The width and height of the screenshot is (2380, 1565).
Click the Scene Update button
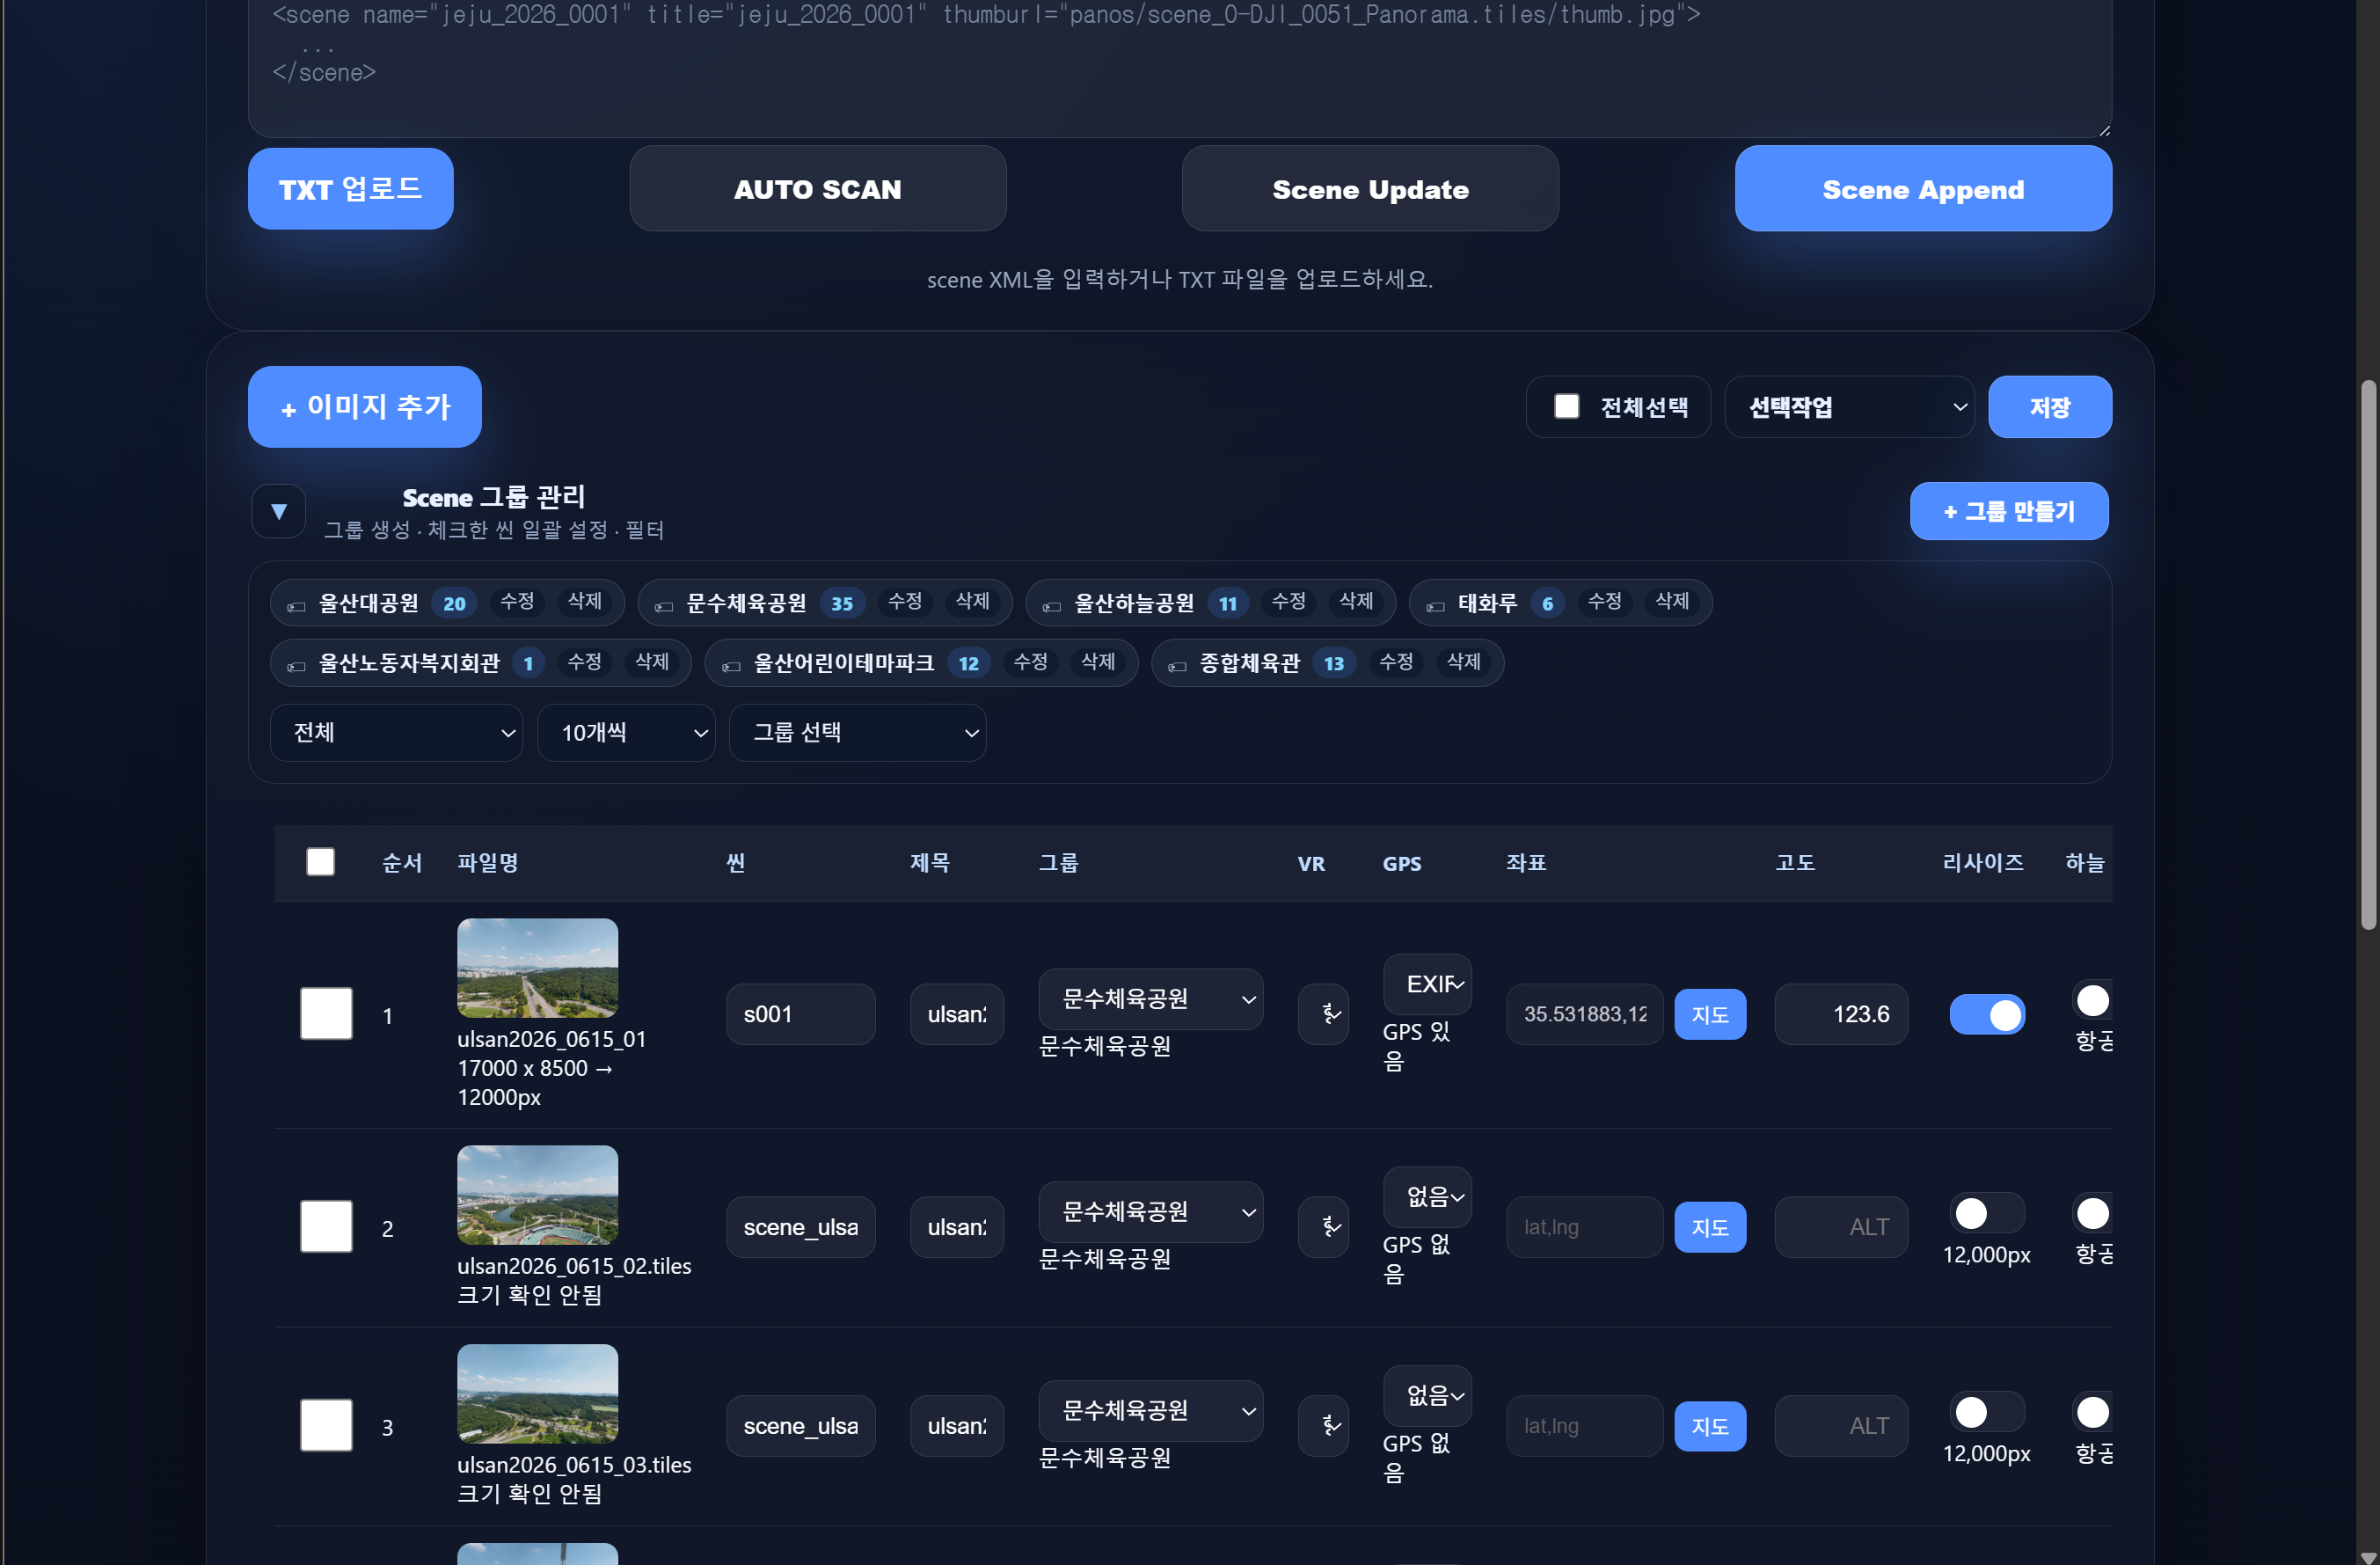click(1371, 189)
